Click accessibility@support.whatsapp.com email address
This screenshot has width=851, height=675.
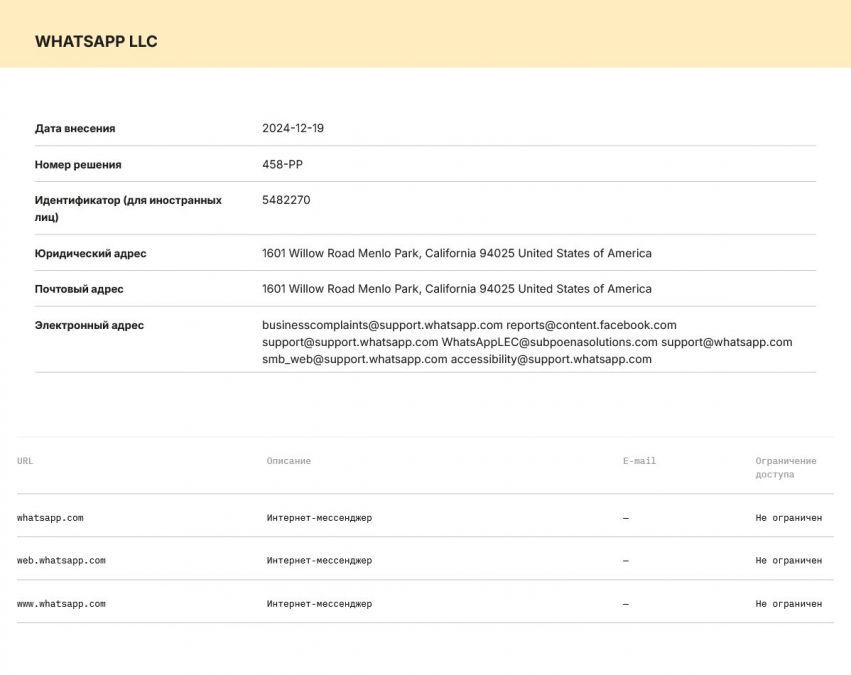(x=551, y=359)
